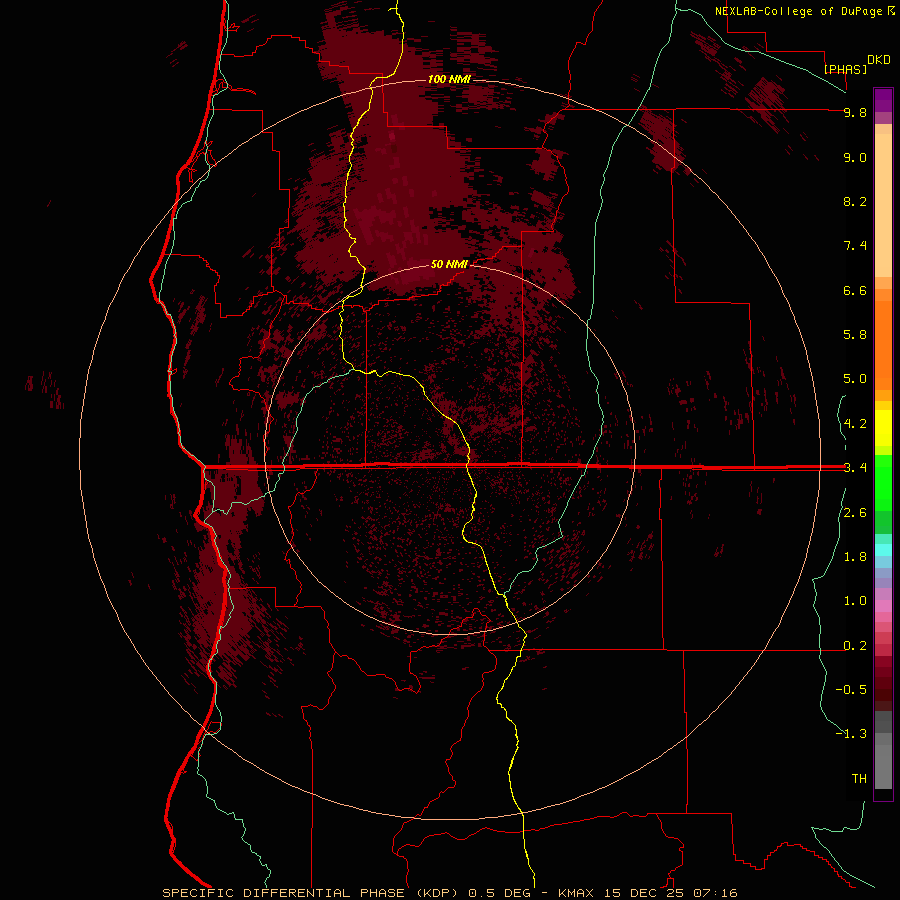Click the KMAX radar site identifier

click(x=575, y=893)
